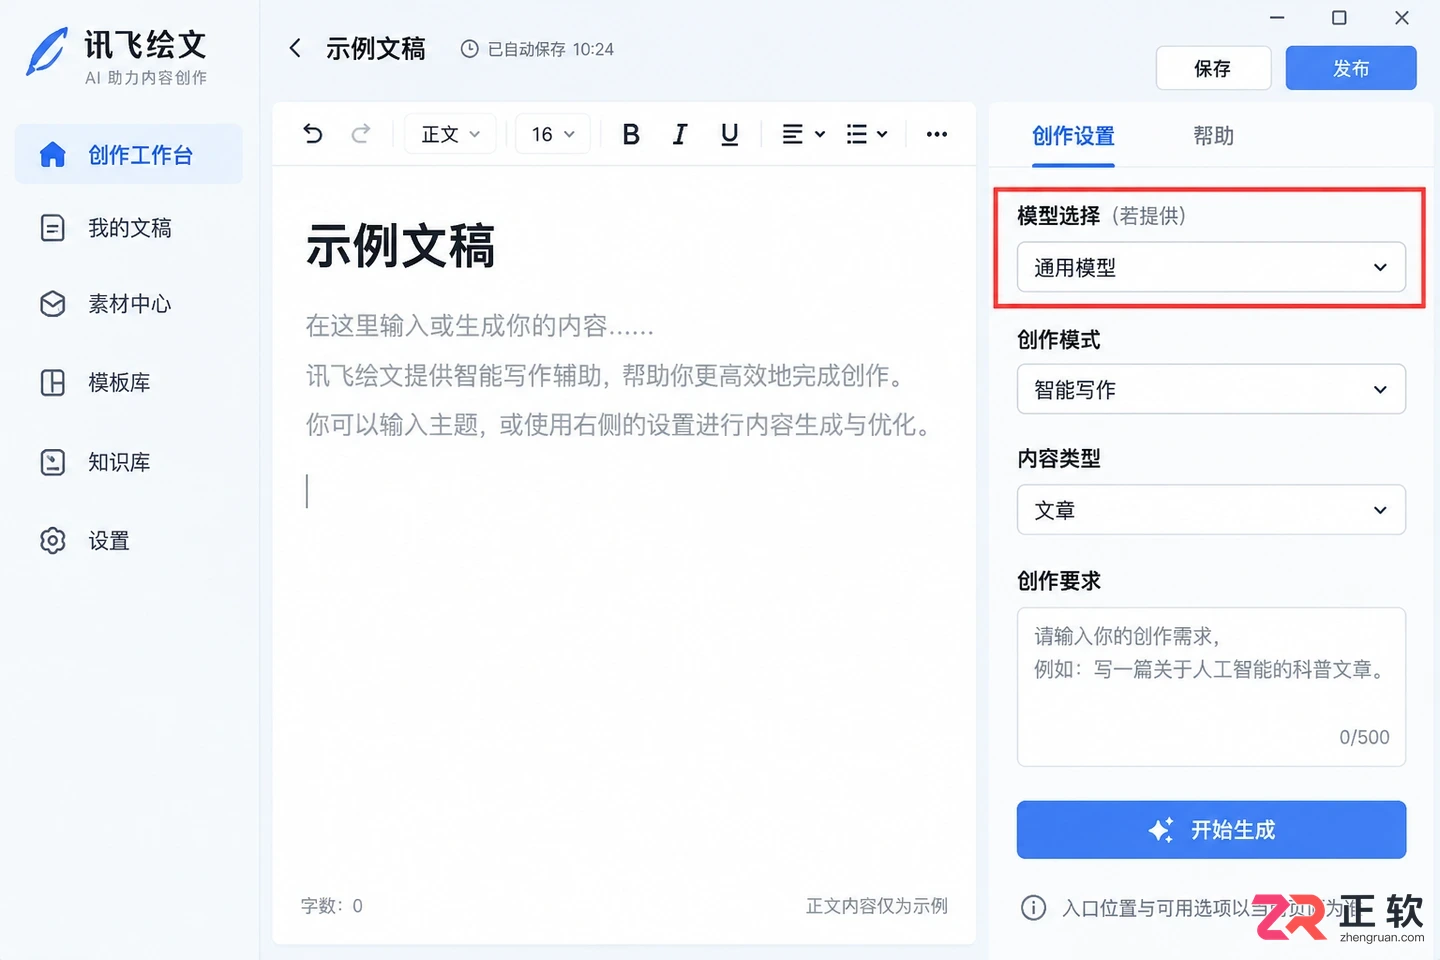Expand the font size 16 dropdown
Viewport: 1440px width, 960px height.
[553, 134]
